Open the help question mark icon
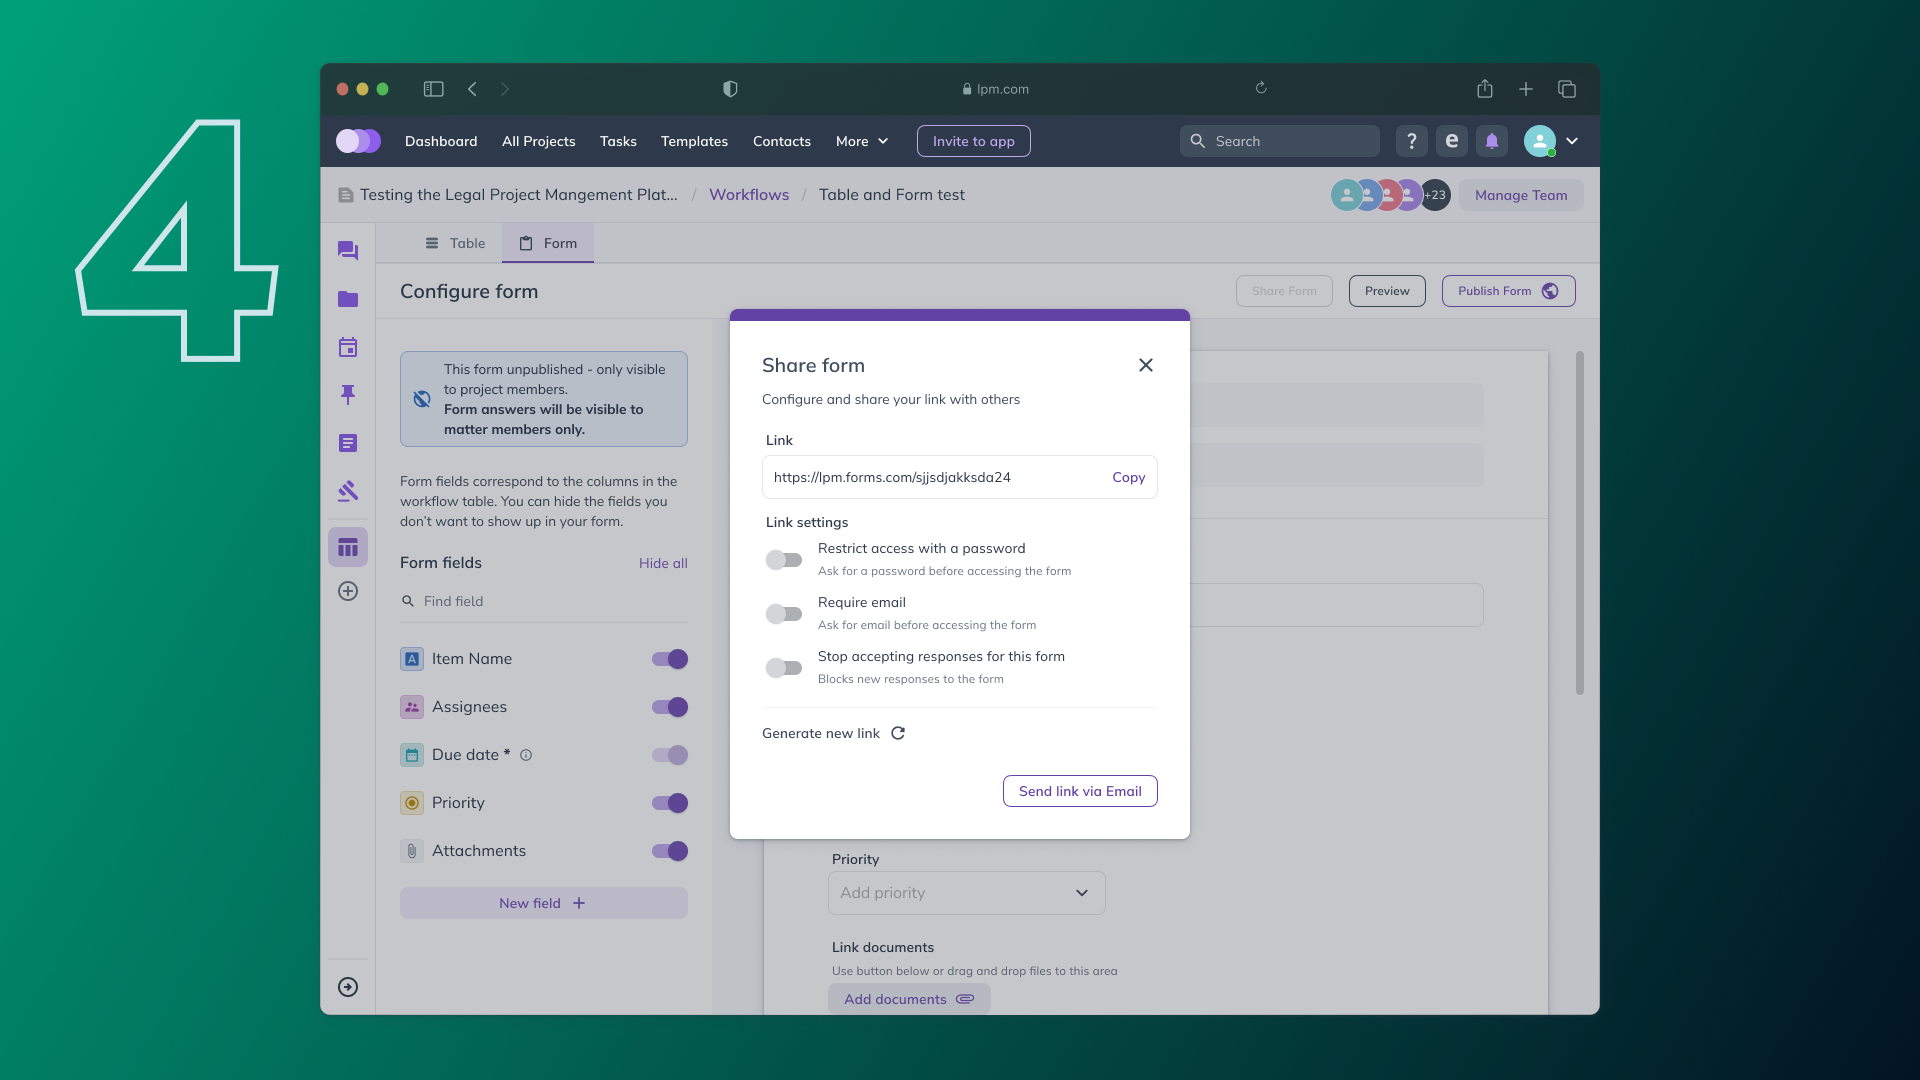 [1412, 141]
